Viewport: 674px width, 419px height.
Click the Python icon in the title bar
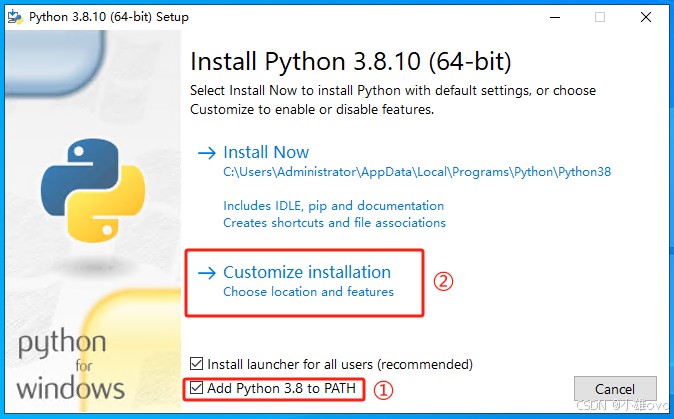[15, 17]
